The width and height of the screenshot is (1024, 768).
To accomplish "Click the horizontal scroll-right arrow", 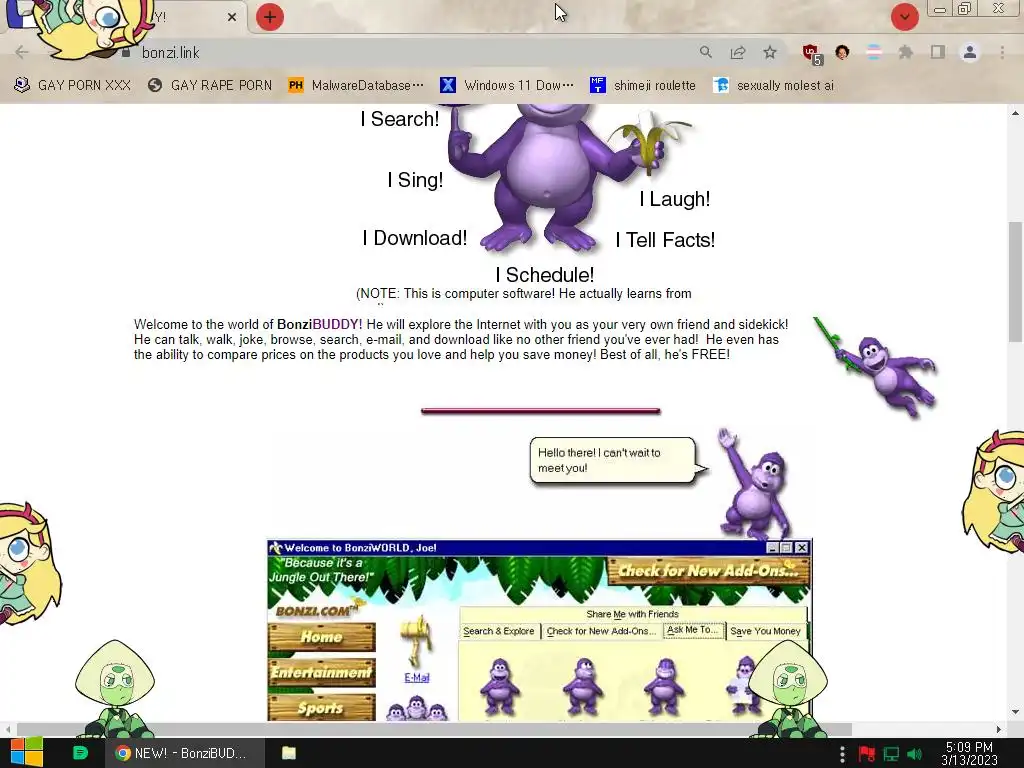I will (999, 729).
